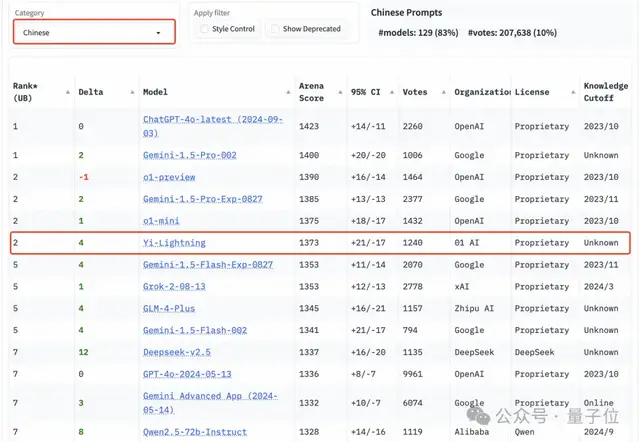
Task: Click the Category dropdown arrow
Action: pos(158,33)
